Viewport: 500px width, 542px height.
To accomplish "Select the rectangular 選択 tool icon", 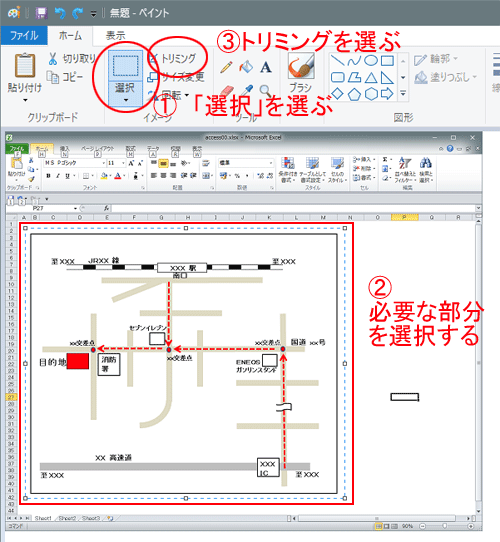I will (x=125, y=66).
